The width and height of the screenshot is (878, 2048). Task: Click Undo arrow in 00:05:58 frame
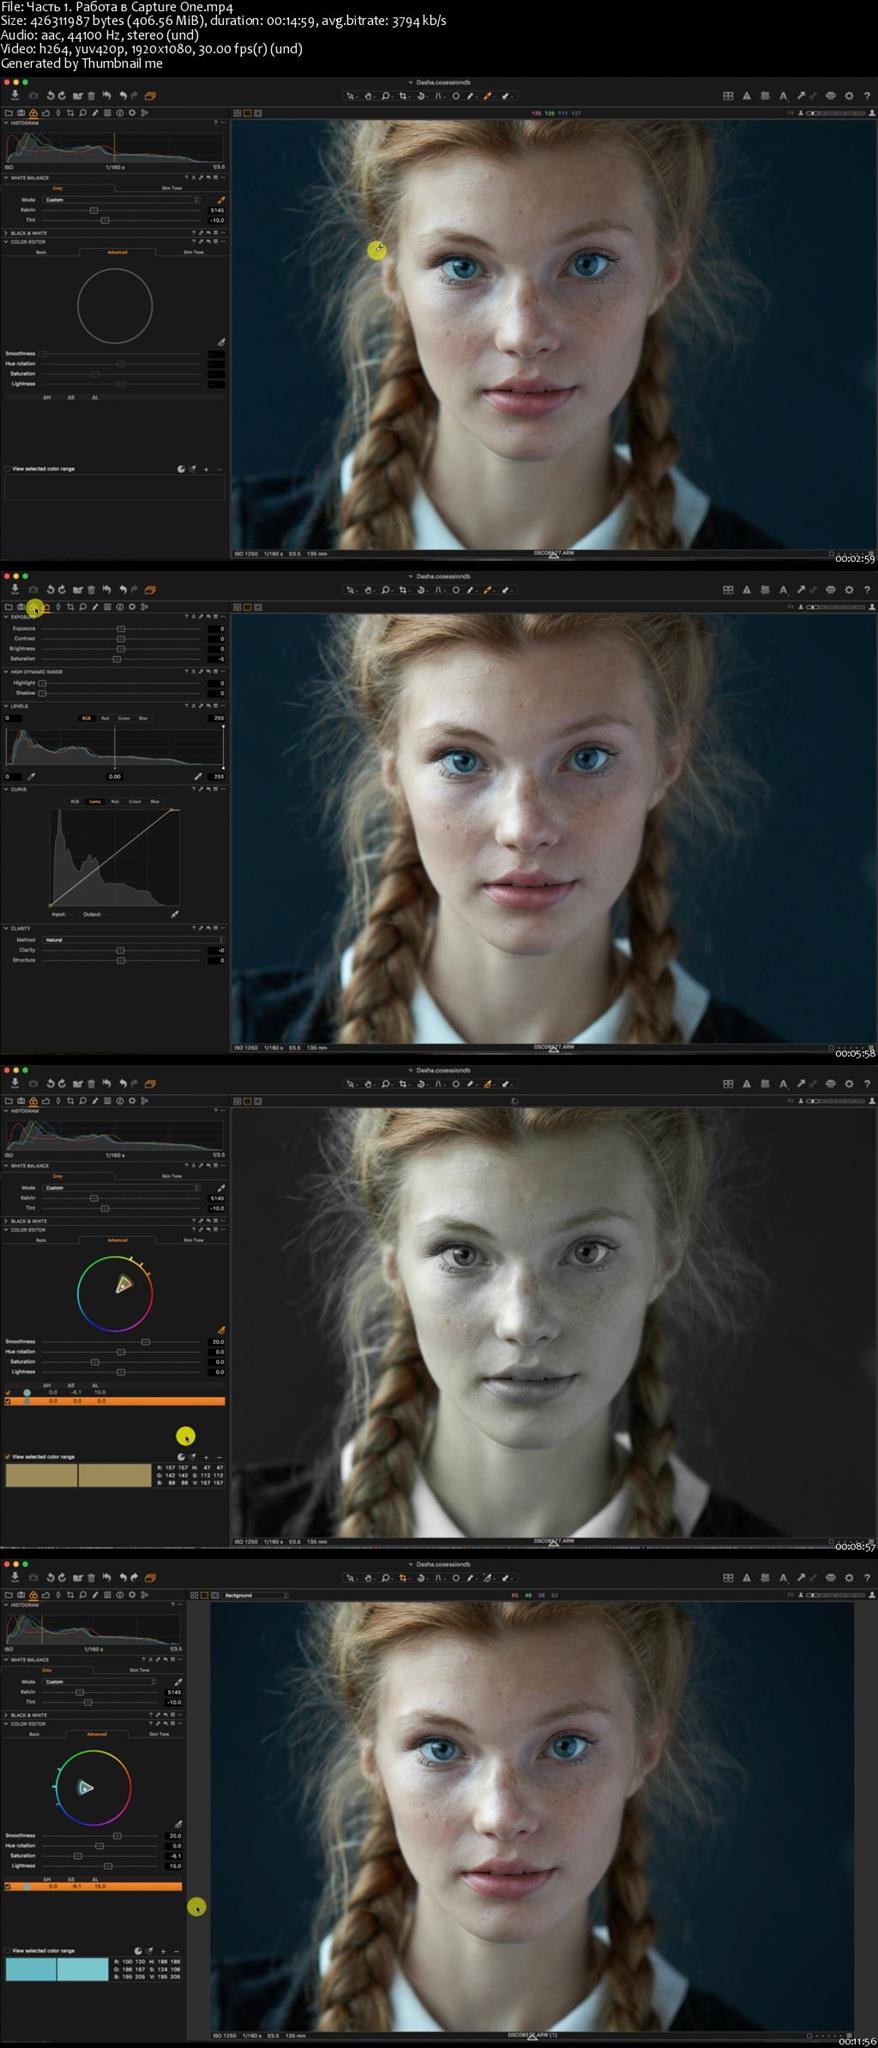123,589
